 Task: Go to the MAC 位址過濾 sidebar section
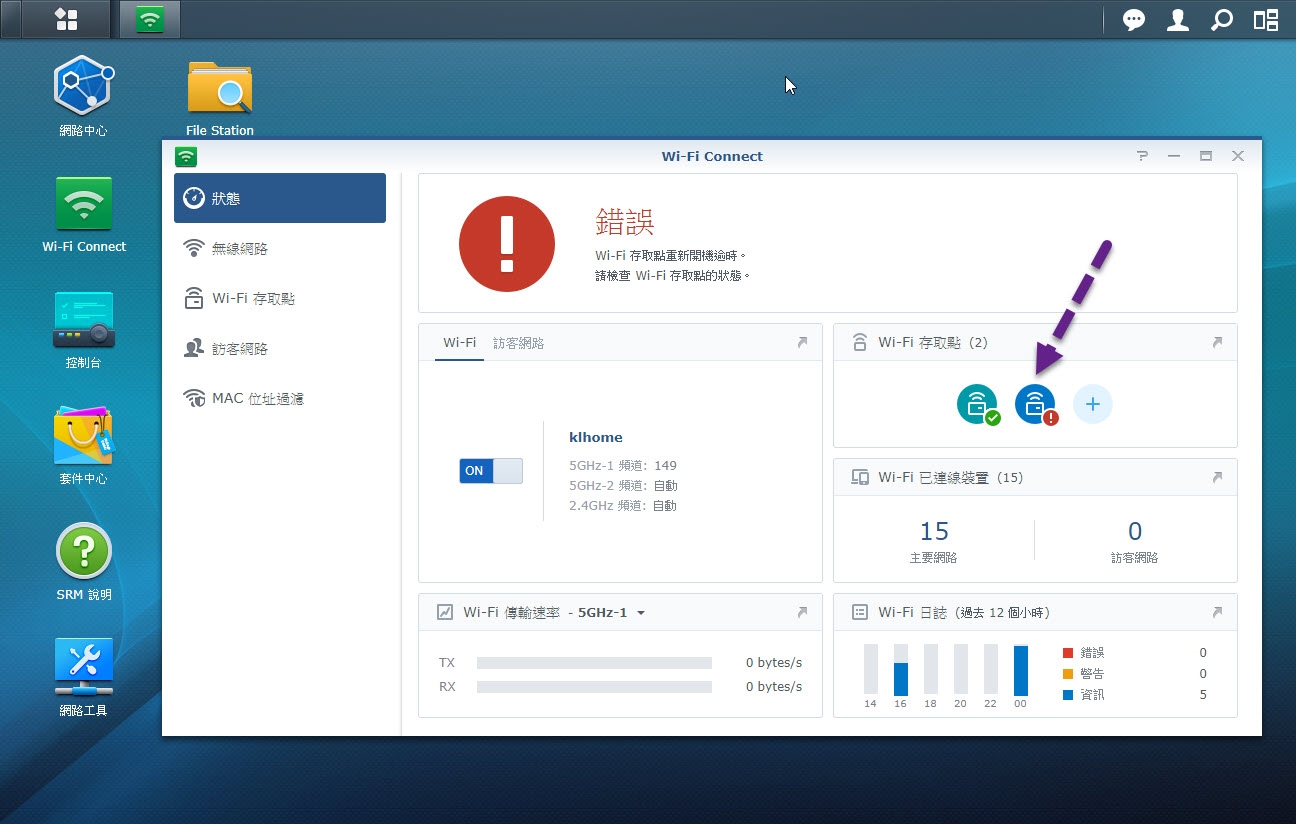pos(280,398)
